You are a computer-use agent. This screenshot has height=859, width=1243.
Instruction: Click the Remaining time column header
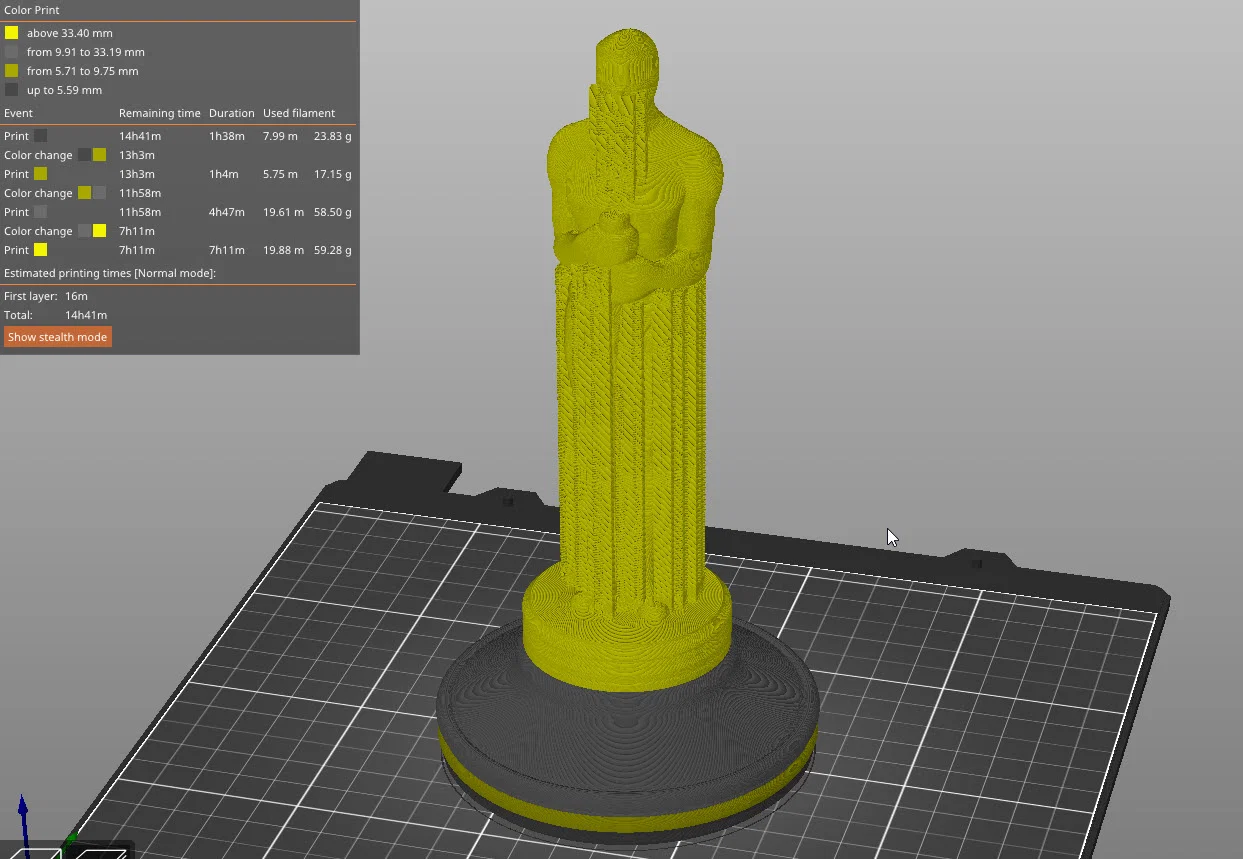tap(159, 113)
